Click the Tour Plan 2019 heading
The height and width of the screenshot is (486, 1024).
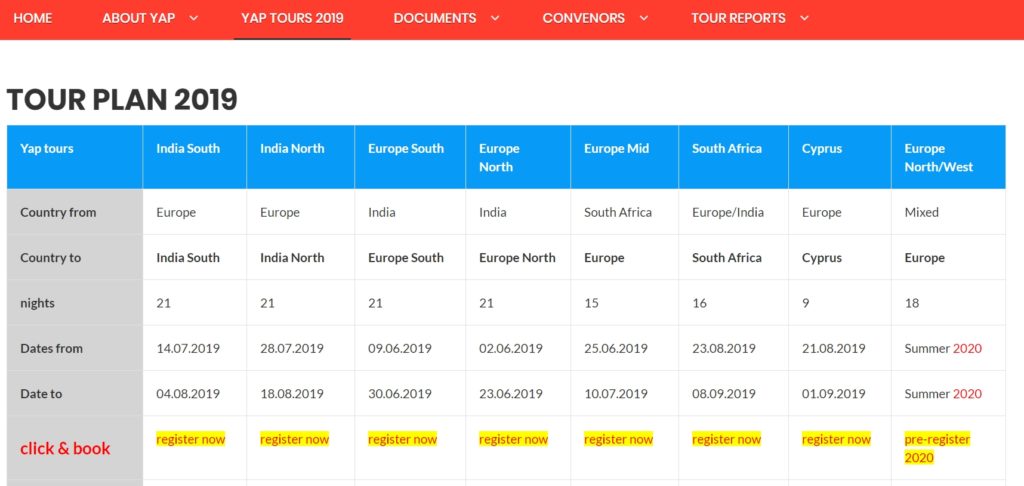point(122,99)
